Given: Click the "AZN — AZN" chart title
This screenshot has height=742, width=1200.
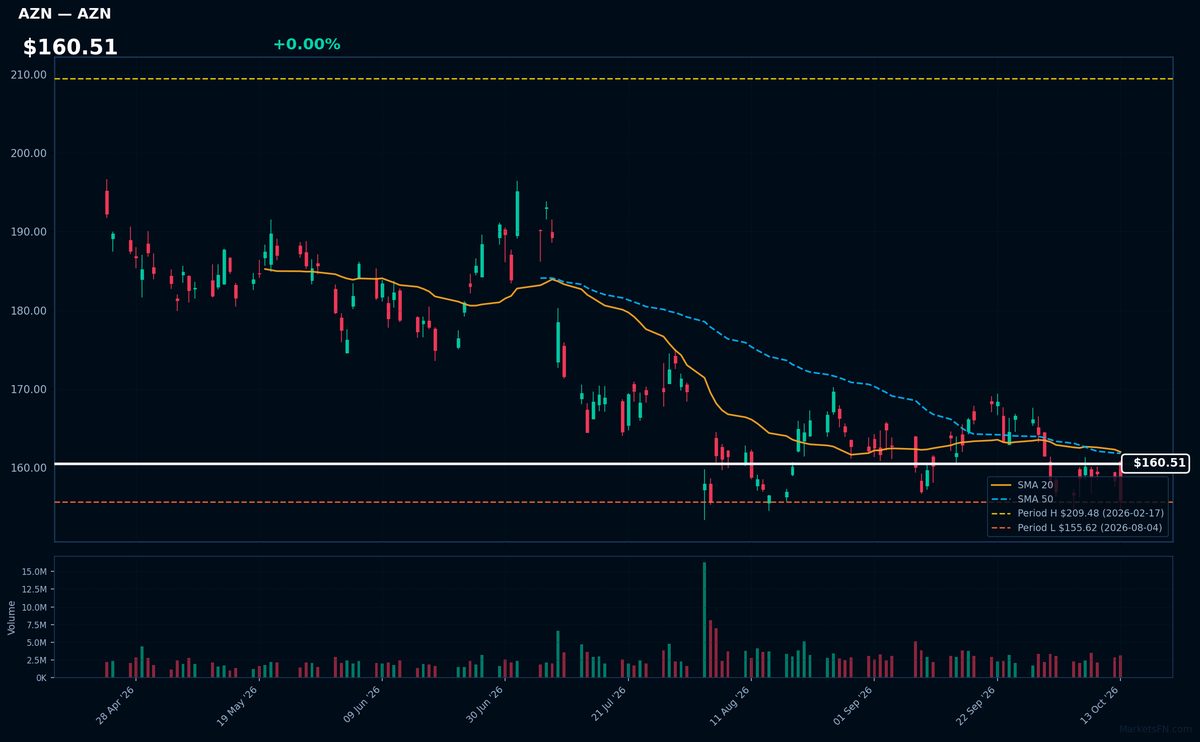Looking at the screenshot, I should click(x=65, y=14).
